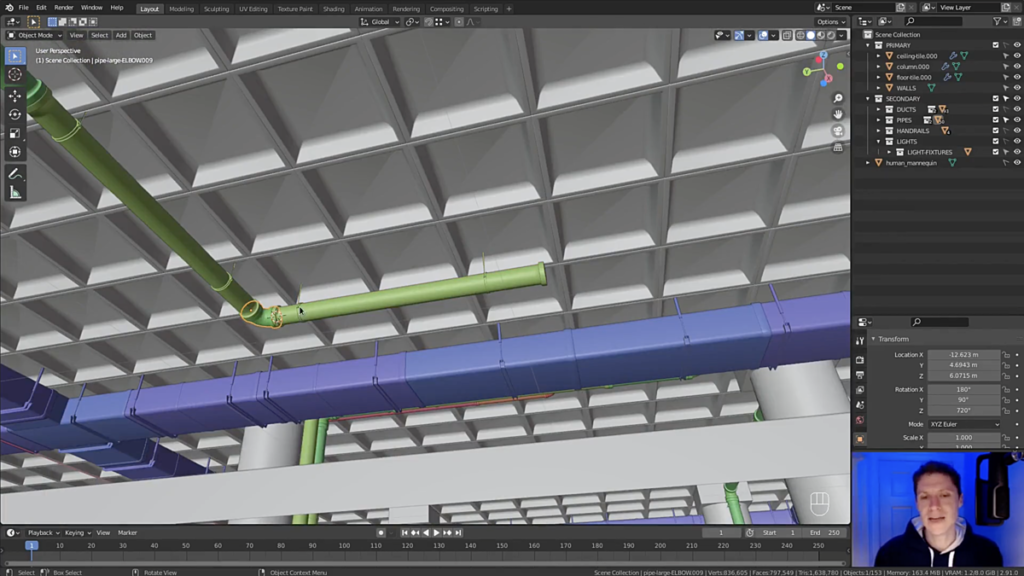Screen dimensions: 1024x576
Task: Open the viewport Add menu
Action: (x=121, y=35)
